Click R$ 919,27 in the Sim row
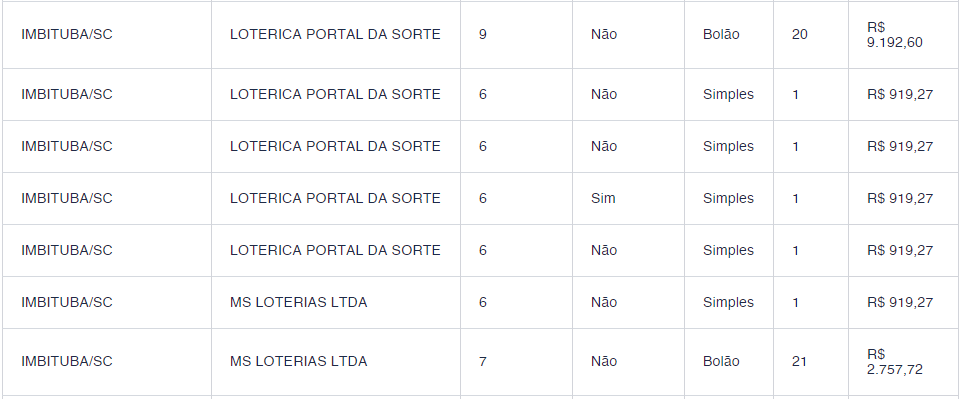 (x=900, y=198)
